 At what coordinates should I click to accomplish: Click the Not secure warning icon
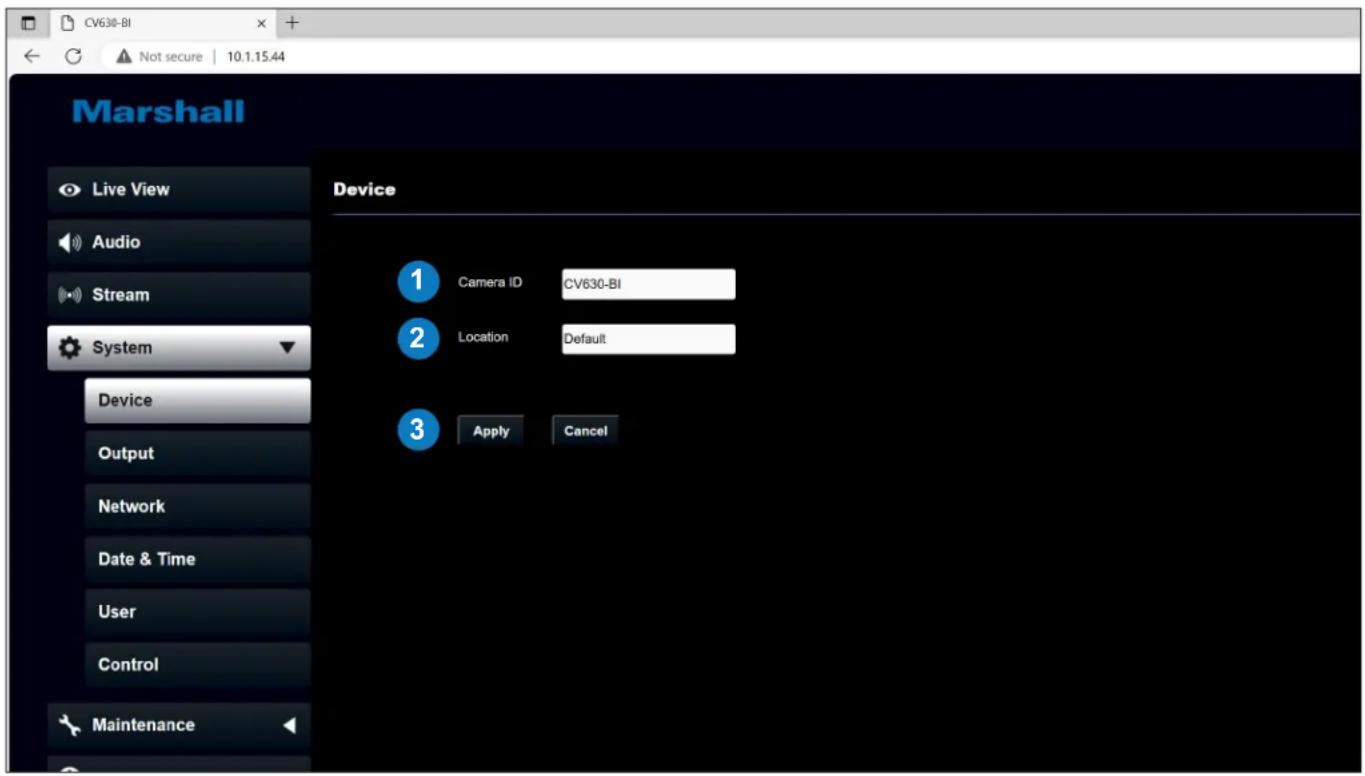click(x=126, y=56)
